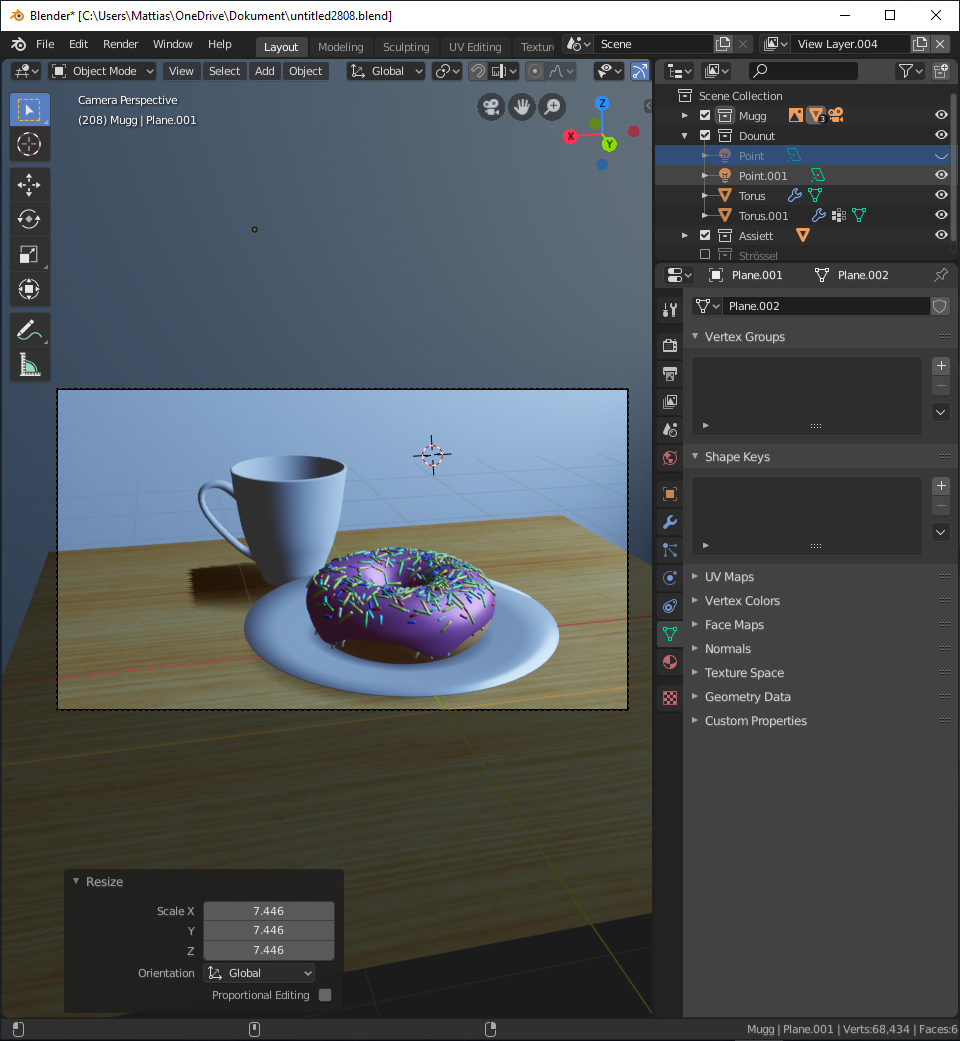Select the Measure tool

pyautogui.click(x=29, y=365)
